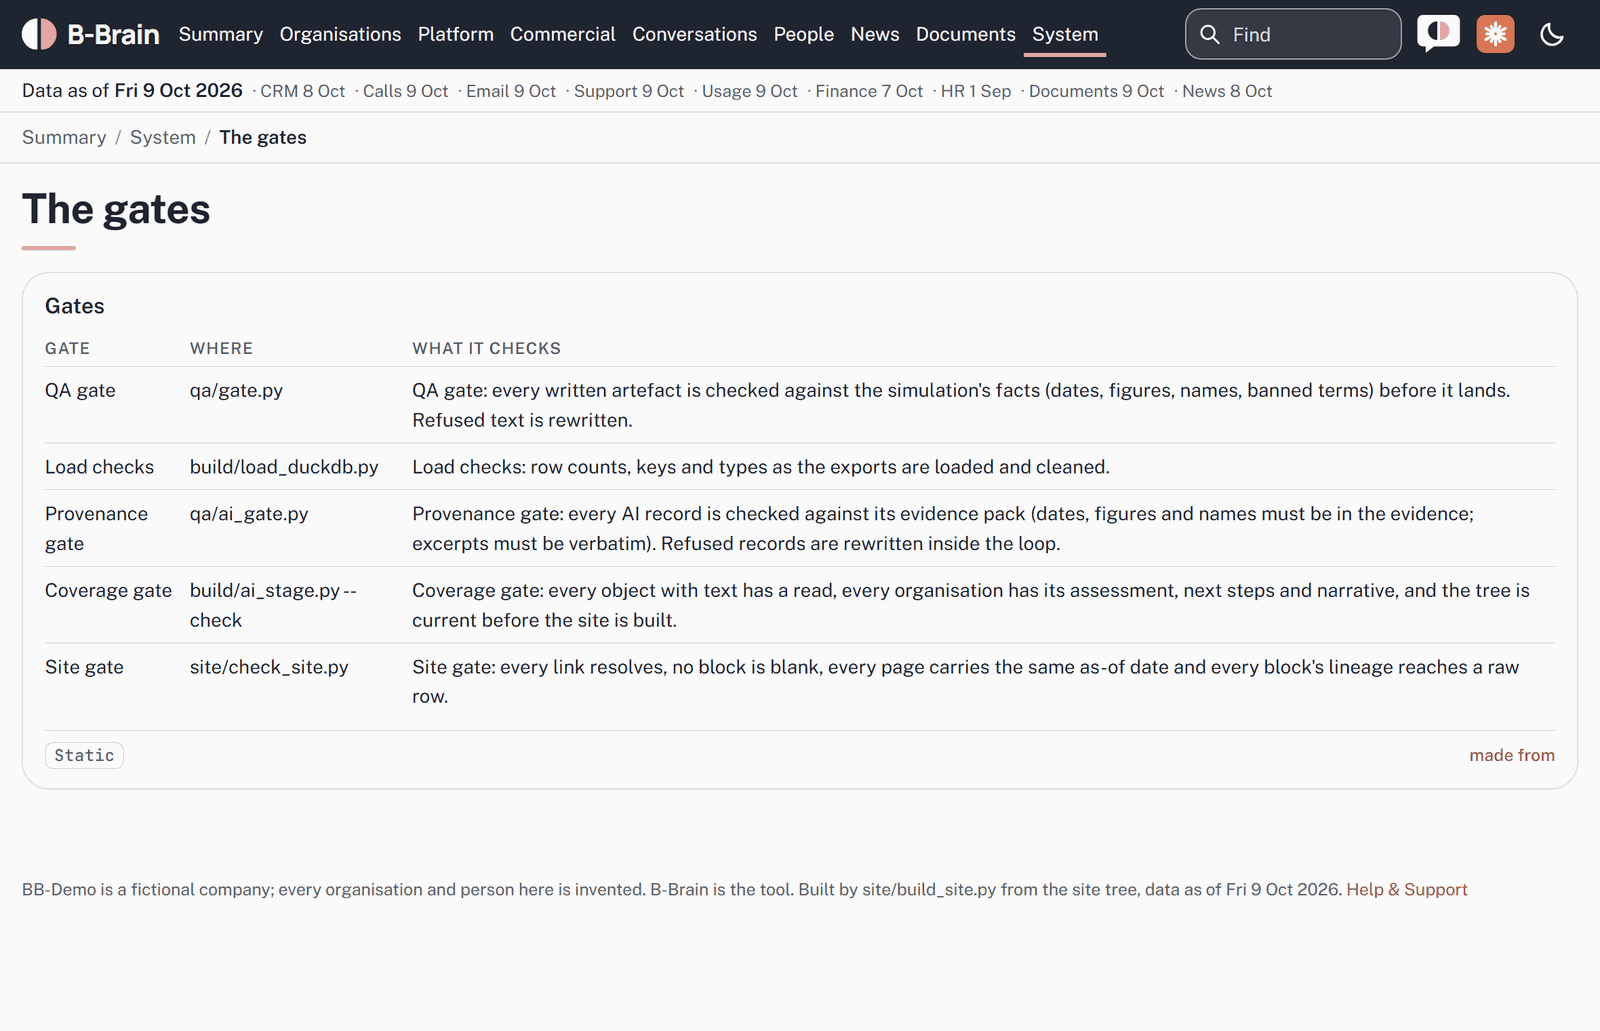Click the 'made from' link

coord(1512,755)
